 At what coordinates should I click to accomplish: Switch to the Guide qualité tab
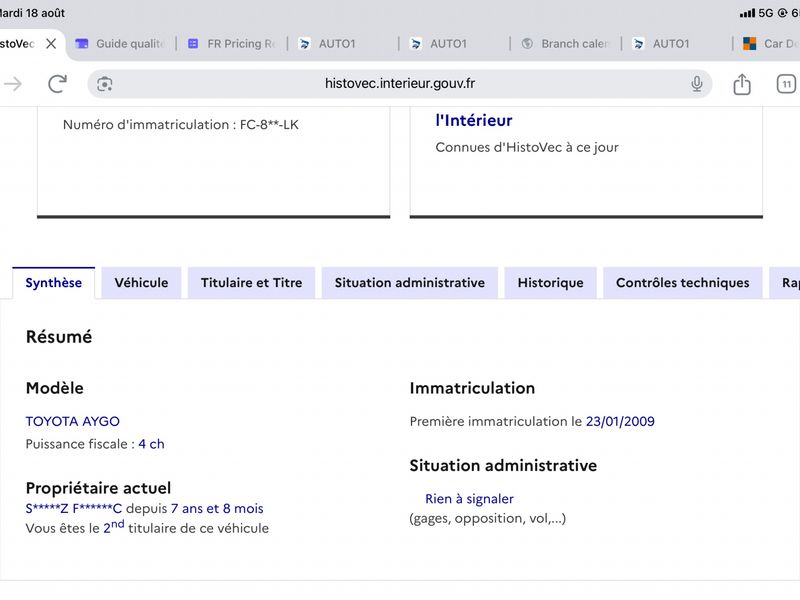[120, 44]
